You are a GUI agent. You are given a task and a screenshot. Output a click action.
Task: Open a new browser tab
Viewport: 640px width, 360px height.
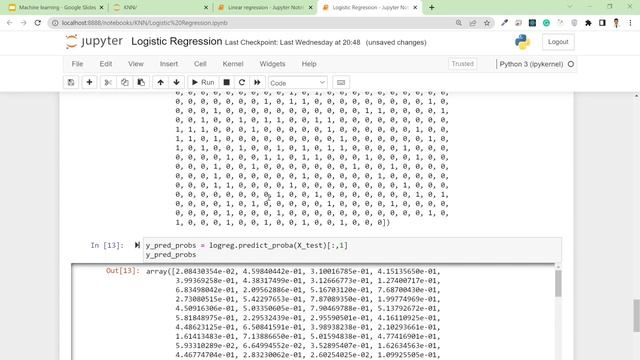point(431,7)
